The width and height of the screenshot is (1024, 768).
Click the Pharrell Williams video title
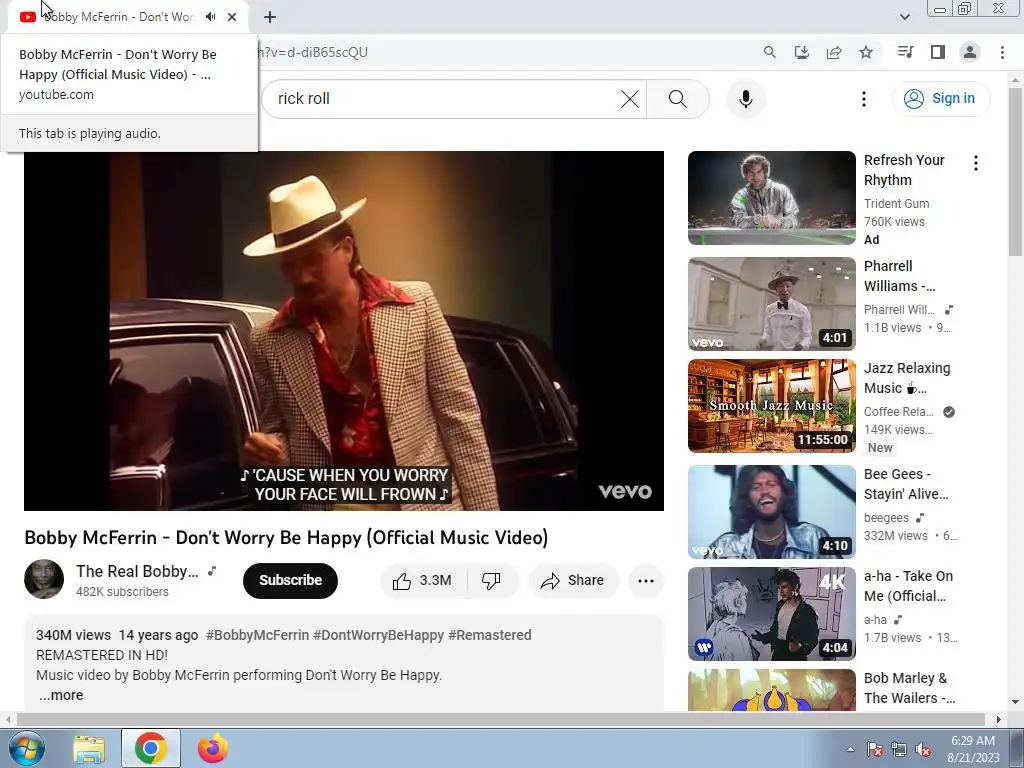click(899, 276)
